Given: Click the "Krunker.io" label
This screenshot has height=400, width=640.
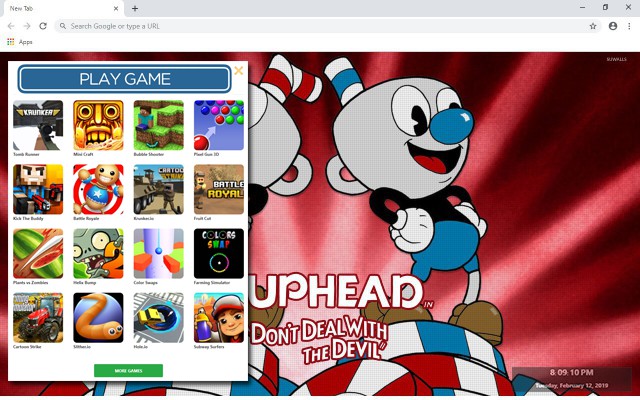Looking at the screenshot, I should click(144, 218).
